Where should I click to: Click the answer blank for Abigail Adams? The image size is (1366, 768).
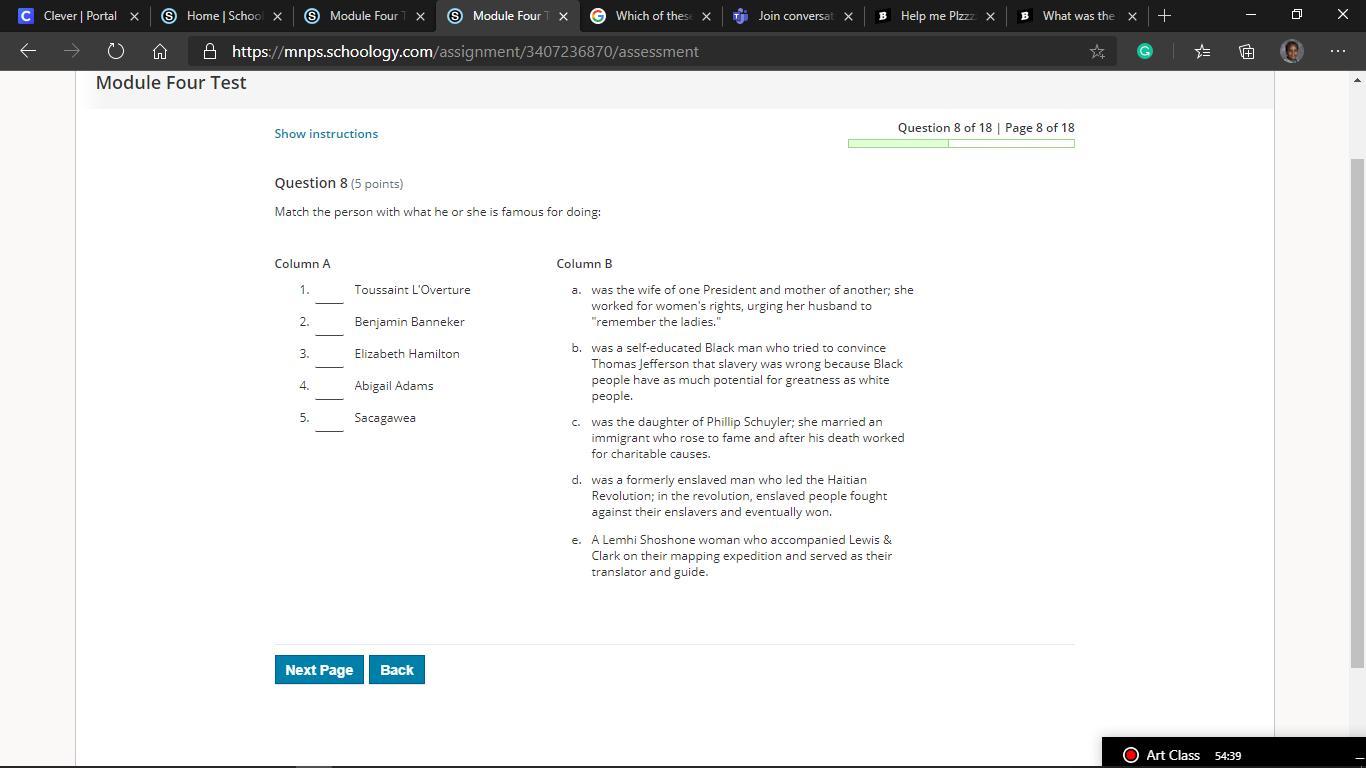[329, 388]
